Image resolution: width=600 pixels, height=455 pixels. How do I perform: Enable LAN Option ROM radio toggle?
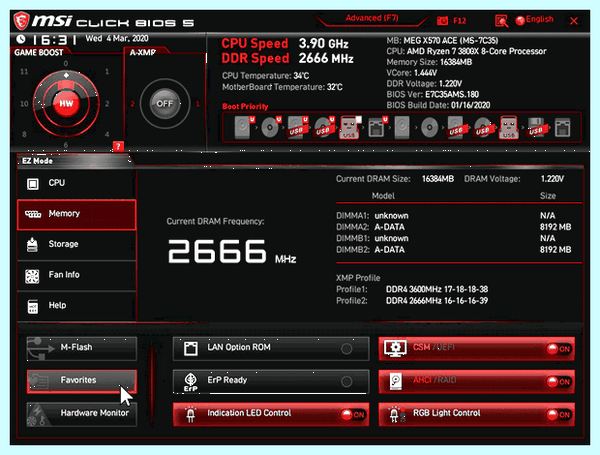tap(347, 349)
